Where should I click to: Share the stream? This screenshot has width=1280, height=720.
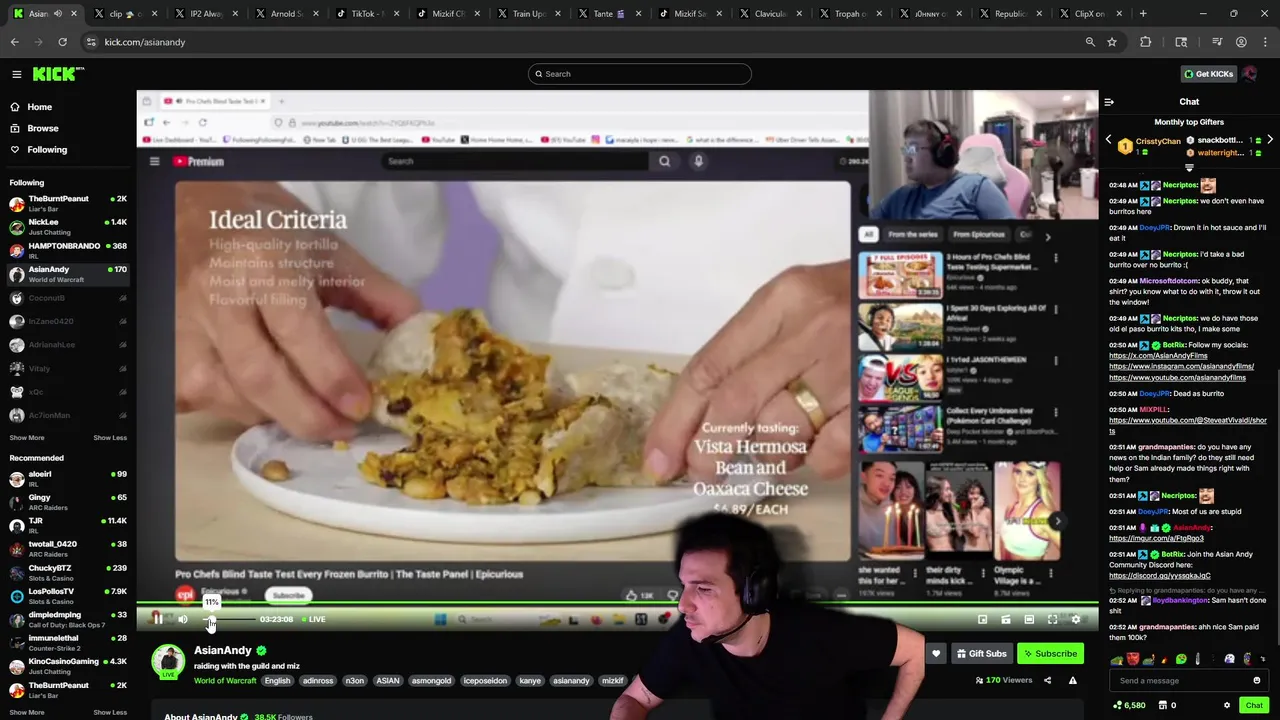tap(1047, 680)
